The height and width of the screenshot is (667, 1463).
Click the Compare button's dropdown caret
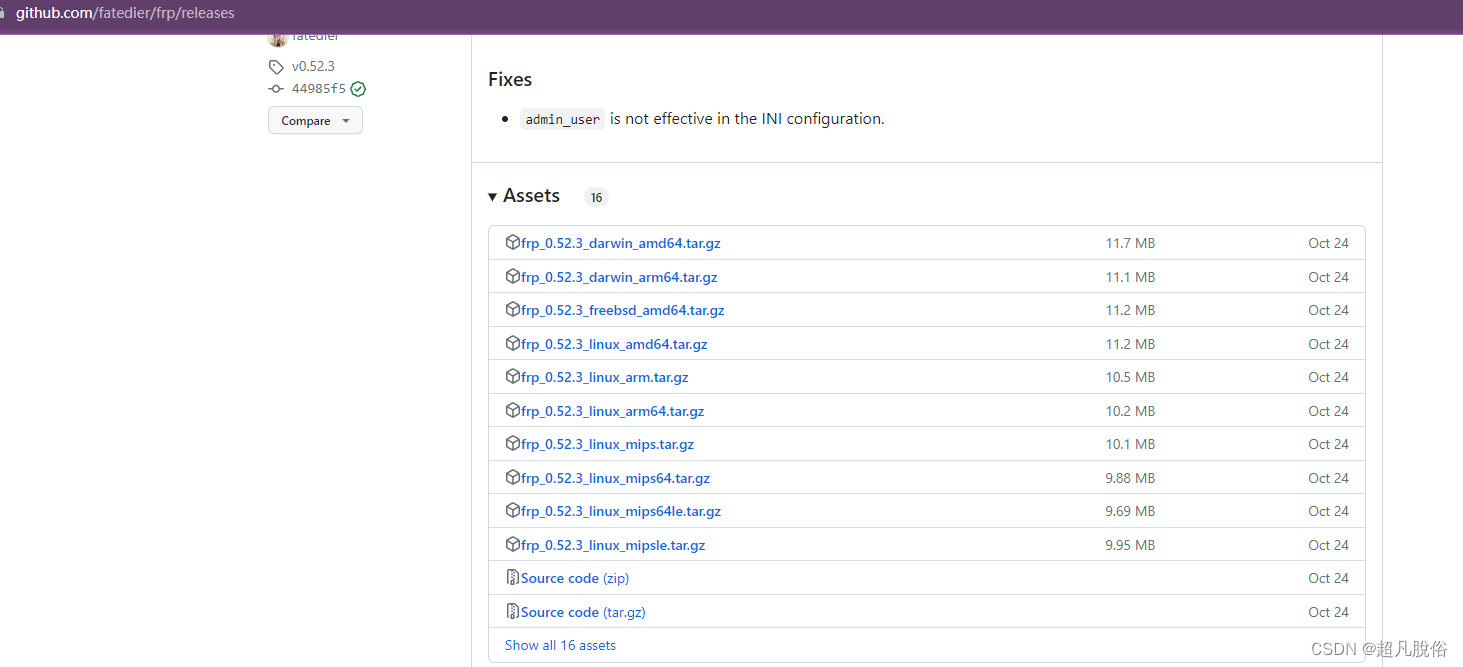point(345,120)
